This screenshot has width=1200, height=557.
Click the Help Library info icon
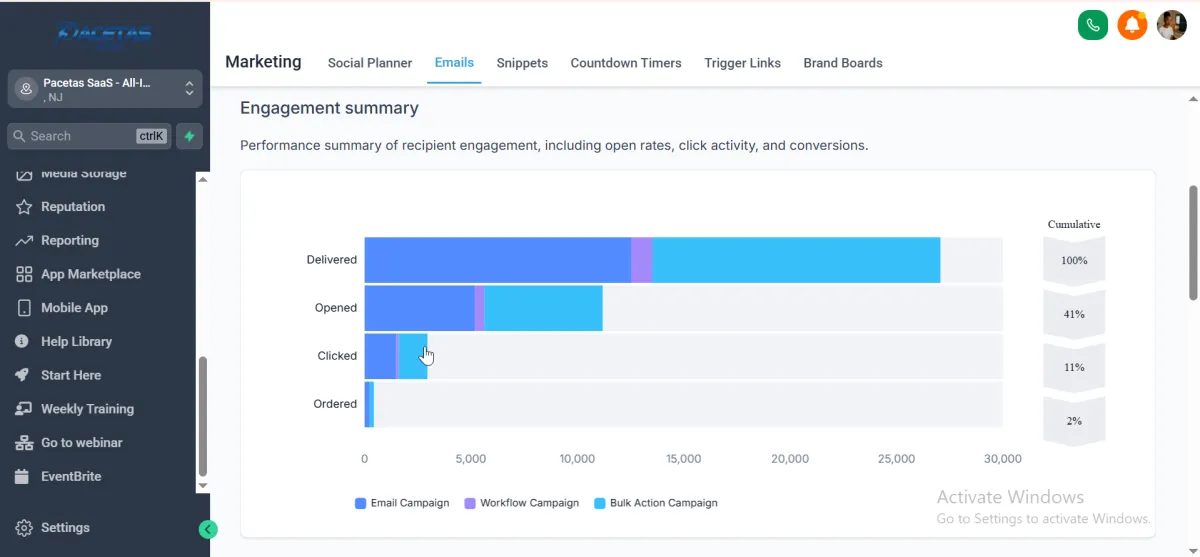(22, 341)
